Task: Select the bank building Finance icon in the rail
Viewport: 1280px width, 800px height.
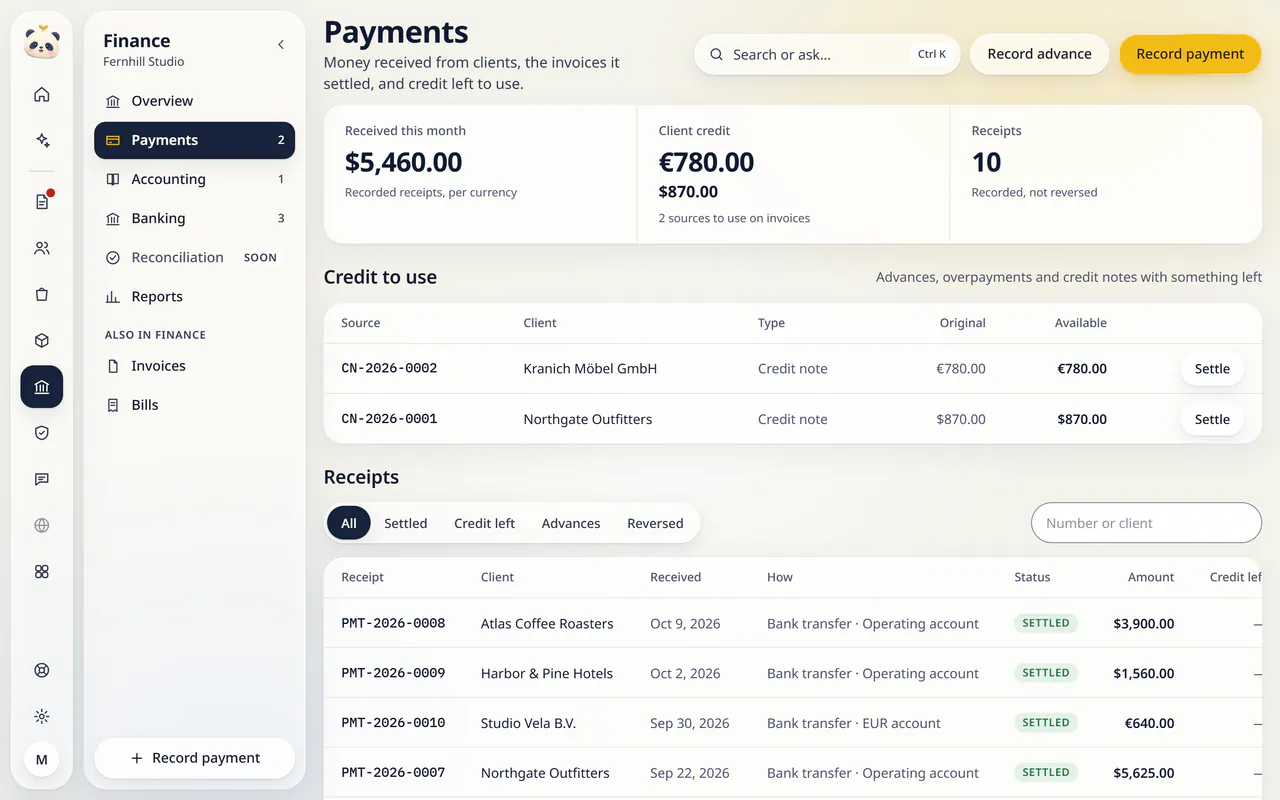Action: [x=42, y=387]
